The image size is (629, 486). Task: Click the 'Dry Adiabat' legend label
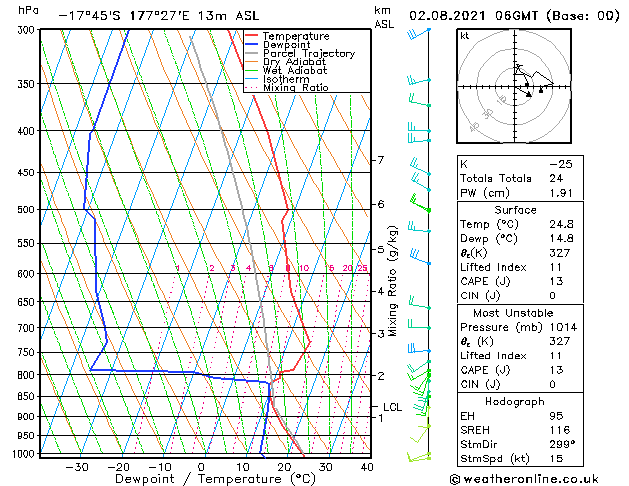(294, 62)
